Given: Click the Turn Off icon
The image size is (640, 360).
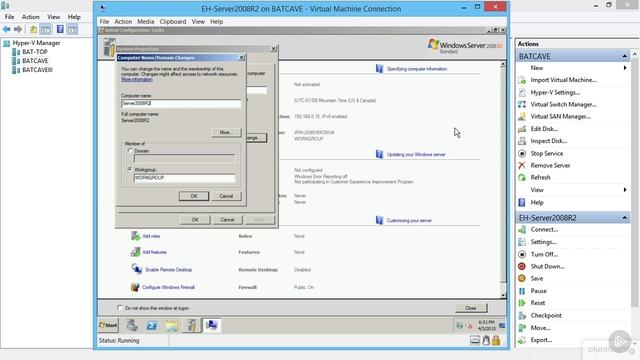Looking at the screenshot, I should (x=522, y=254).
